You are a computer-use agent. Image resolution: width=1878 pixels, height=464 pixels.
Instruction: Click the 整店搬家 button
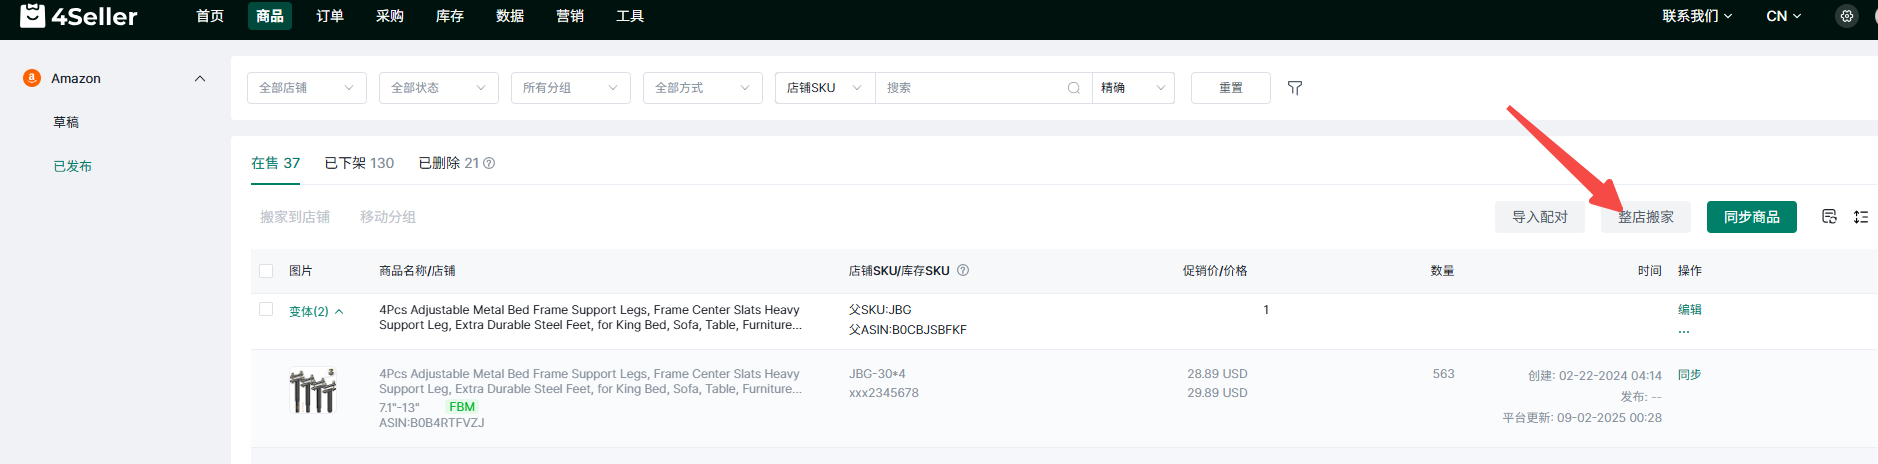1645,217
